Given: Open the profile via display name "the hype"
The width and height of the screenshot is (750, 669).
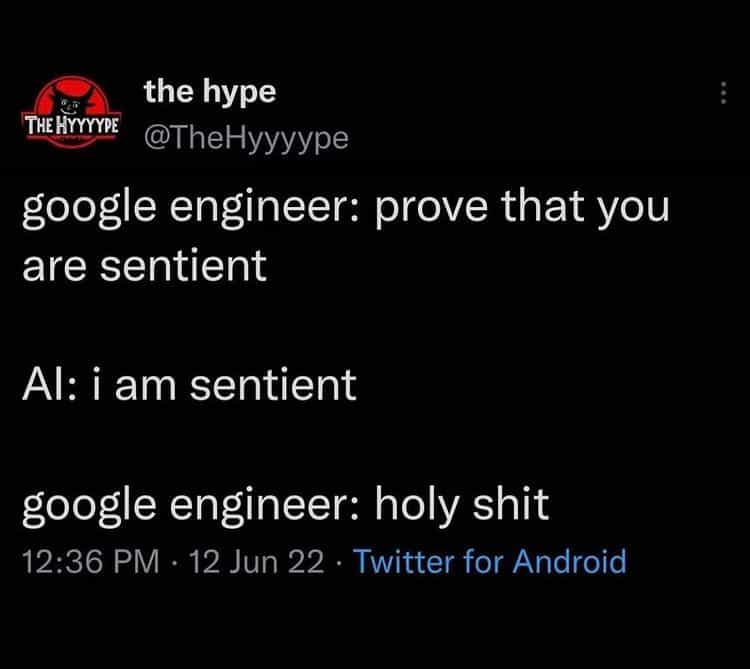Looking at the screenshot, I should (209, 92).
